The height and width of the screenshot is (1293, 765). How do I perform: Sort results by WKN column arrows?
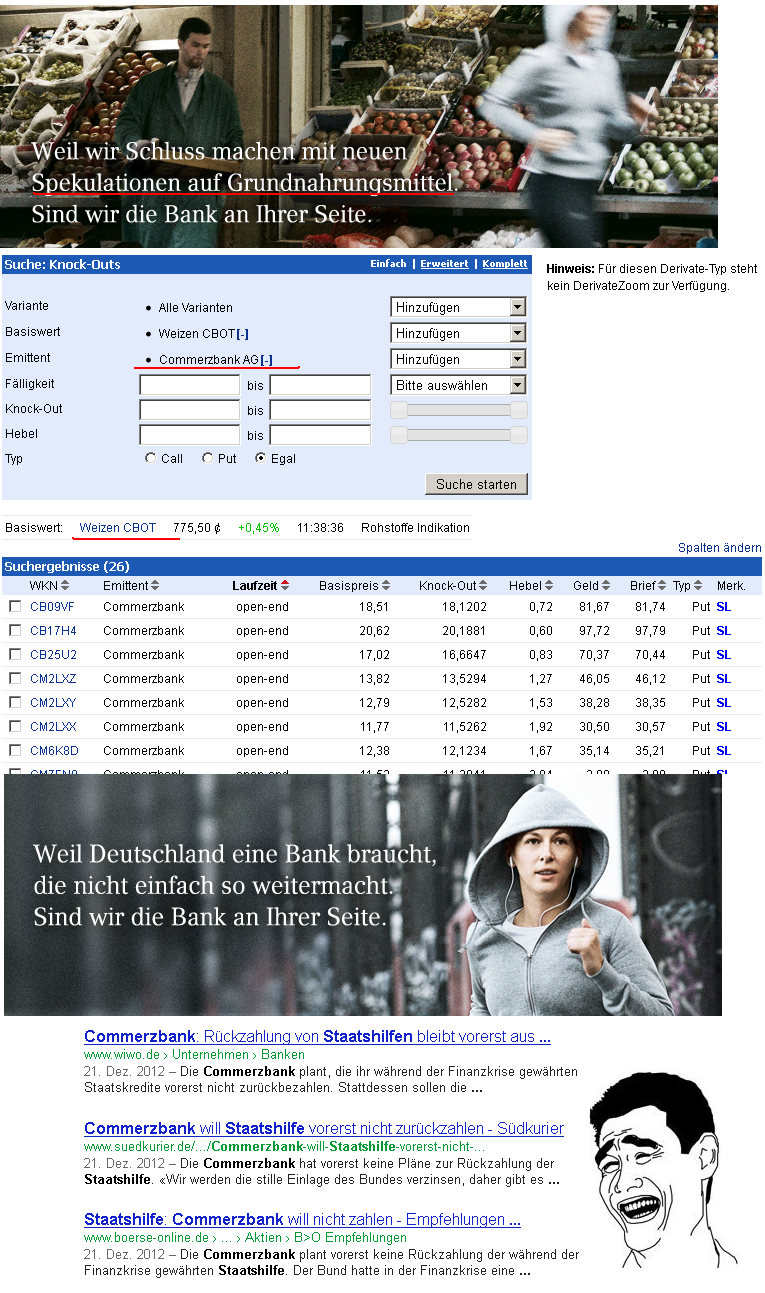pos(65,585)
